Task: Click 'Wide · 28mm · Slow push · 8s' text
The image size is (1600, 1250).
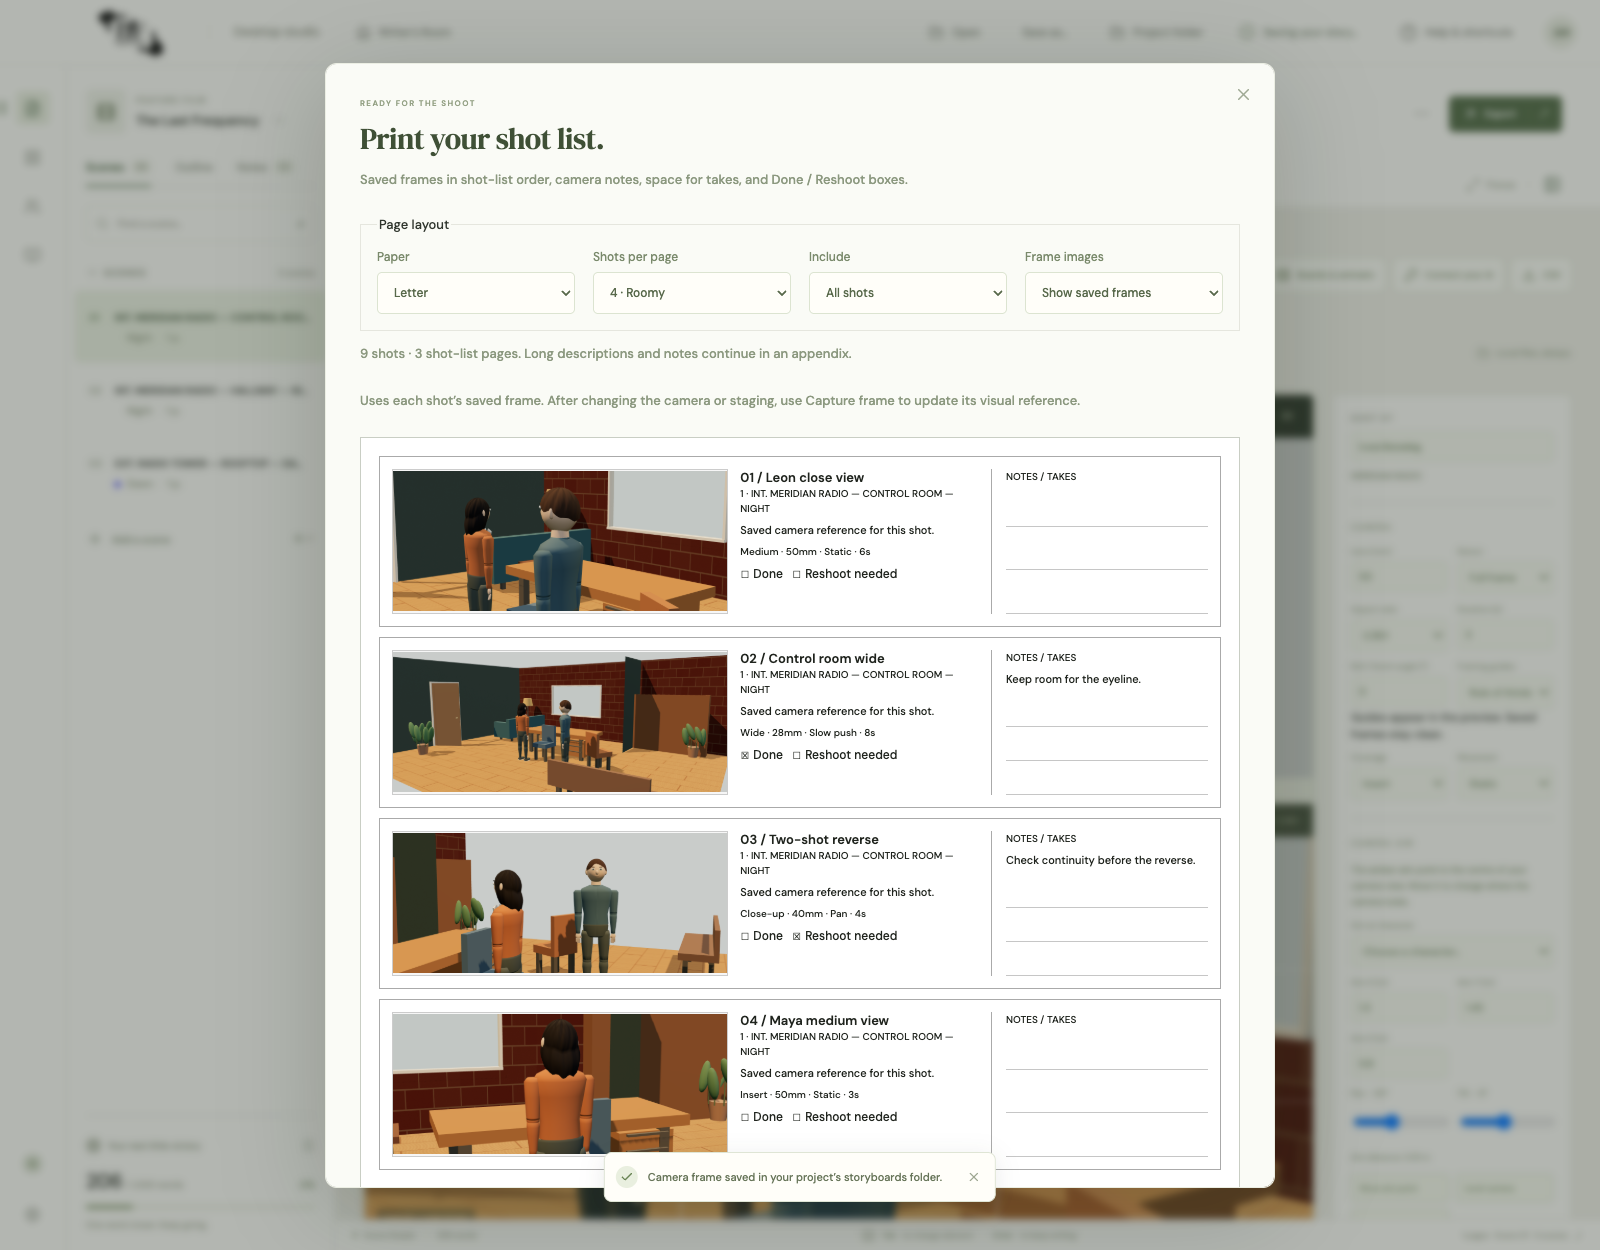Action: (808, 733)
